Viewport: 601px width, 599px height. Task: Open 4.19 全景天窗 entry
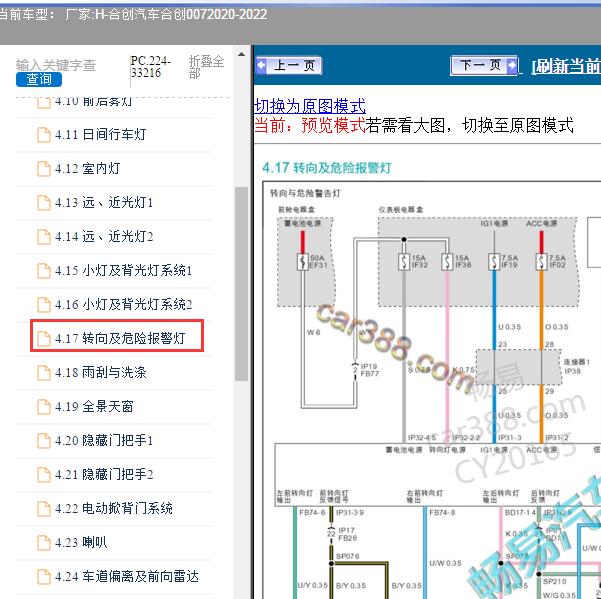[94, 406]
